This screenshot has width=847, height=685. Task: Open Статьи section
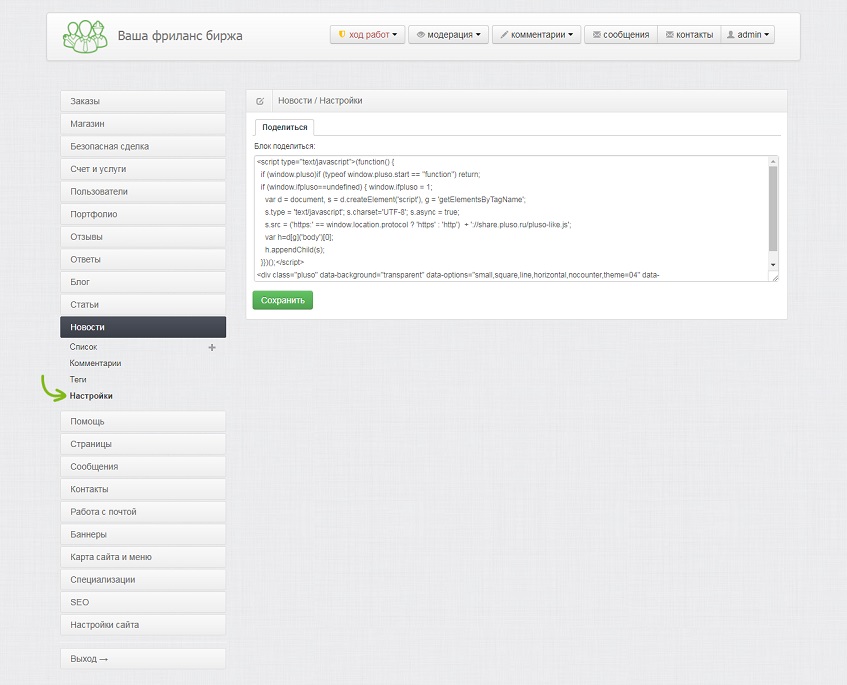[x=143, y=305]
